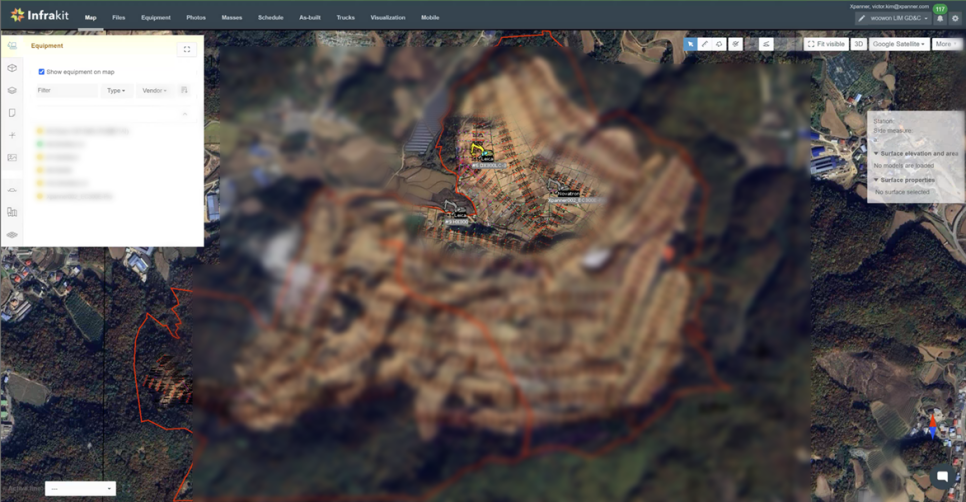Click the equipment Filter input field
Viewport: 966px width, 502px height.
66,91
